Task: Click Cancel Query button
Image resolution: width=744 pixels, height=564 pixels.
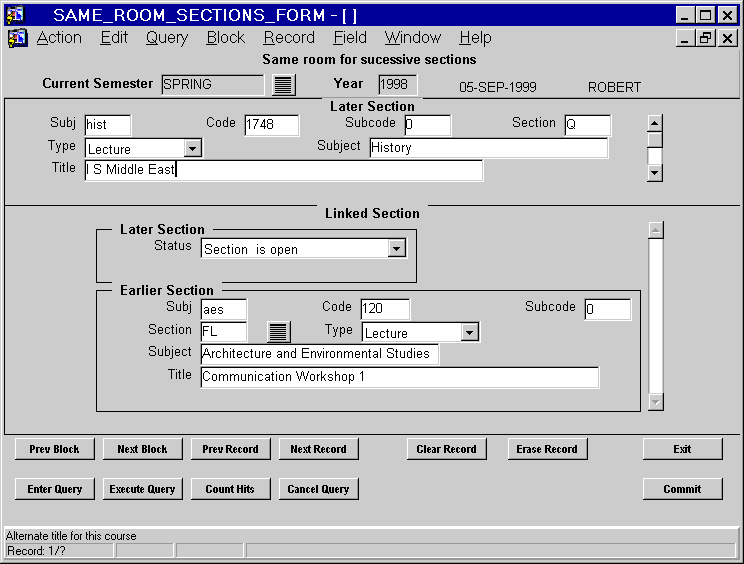Action: [318, 489]
